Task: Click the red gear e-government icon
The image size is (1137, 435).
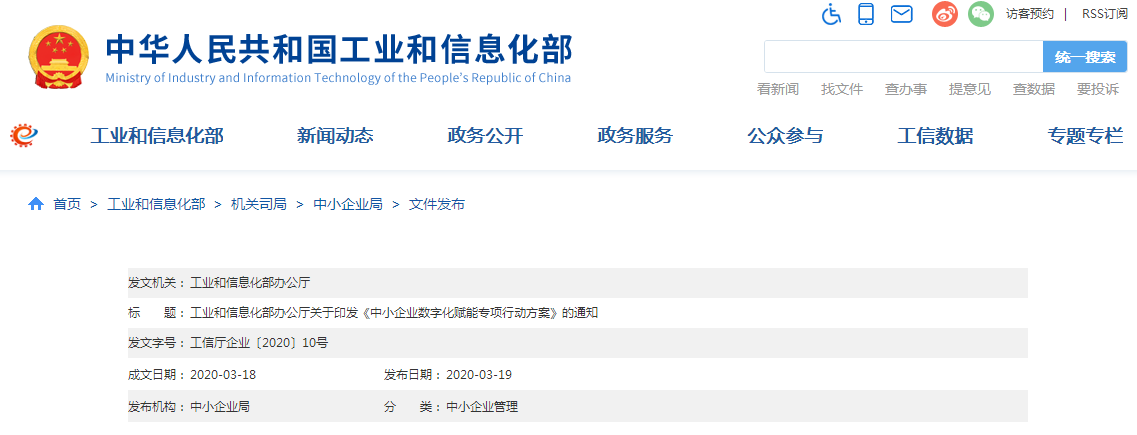Action: pyautogui.click(x=24, y=136)
